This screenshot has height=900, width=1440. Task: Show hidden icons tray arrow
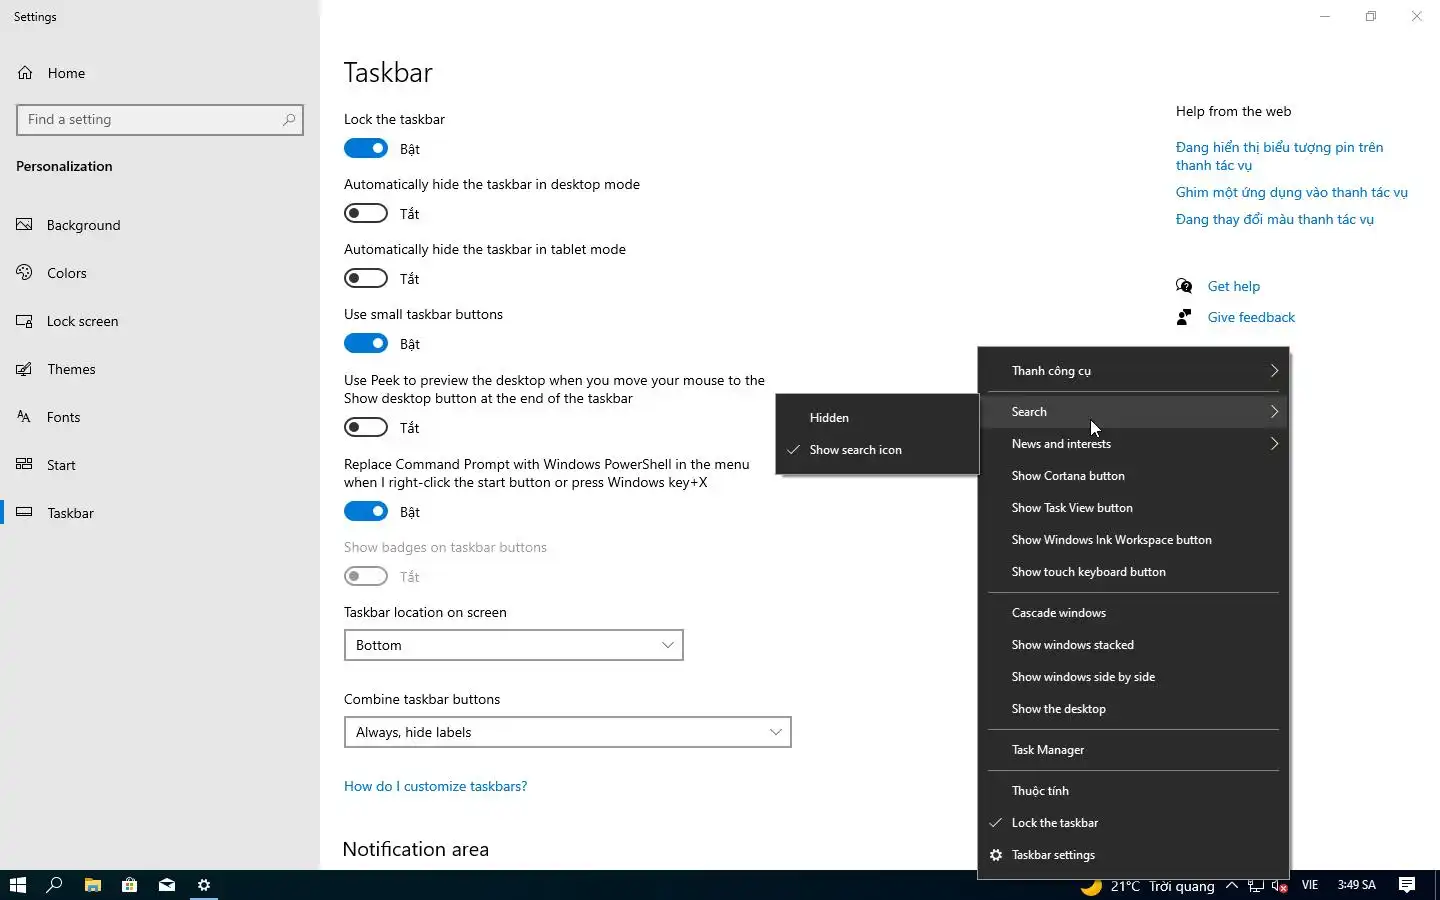pos(1231,885)
